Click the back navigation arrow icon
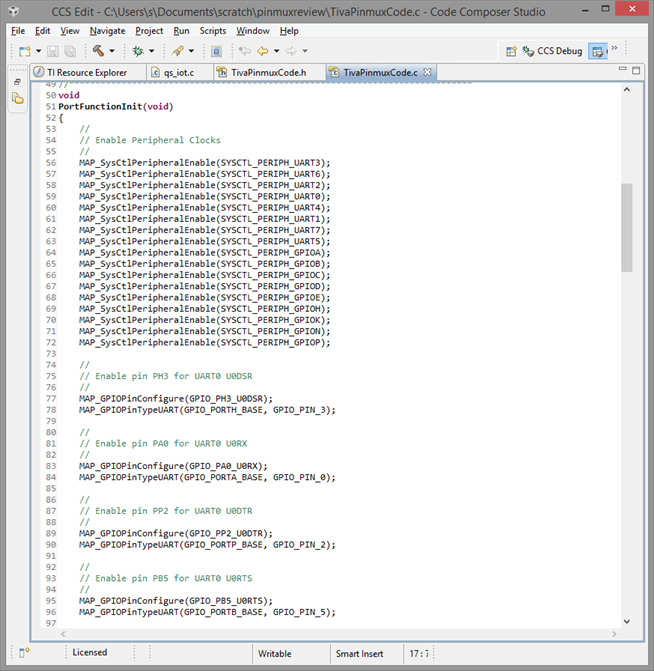 click(263, 51)
